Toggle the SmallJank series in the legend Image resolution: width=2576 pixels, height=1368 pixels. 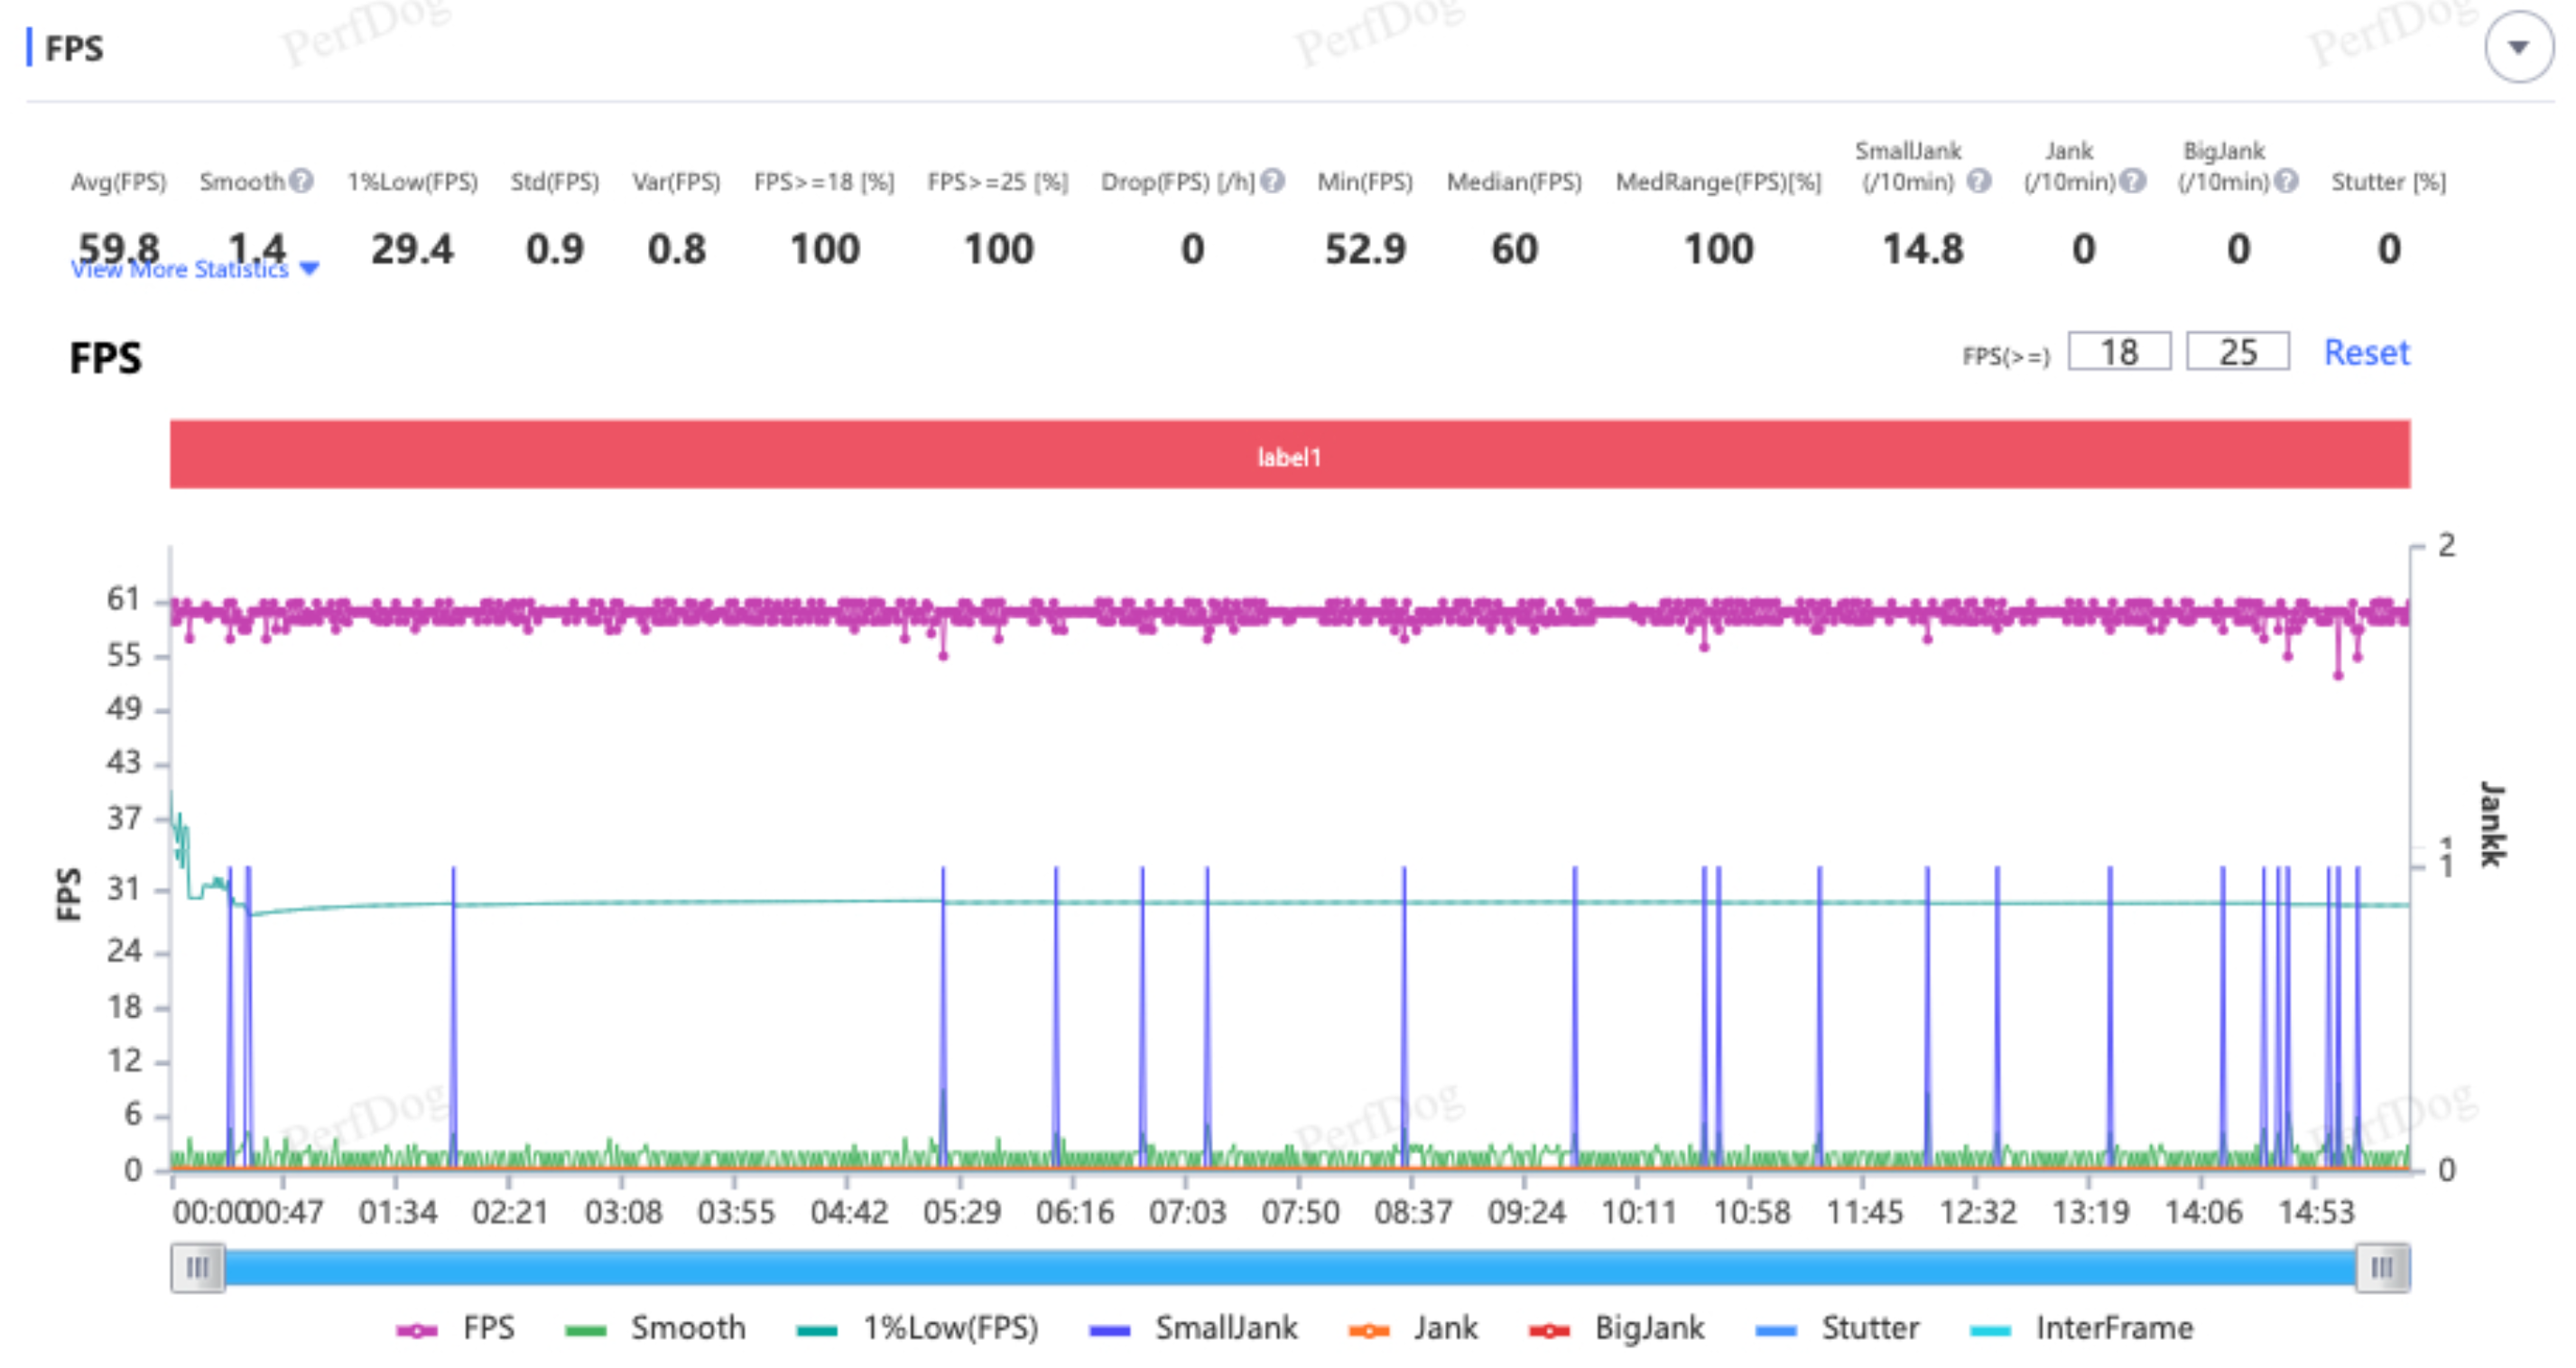click(1194, 1328)
